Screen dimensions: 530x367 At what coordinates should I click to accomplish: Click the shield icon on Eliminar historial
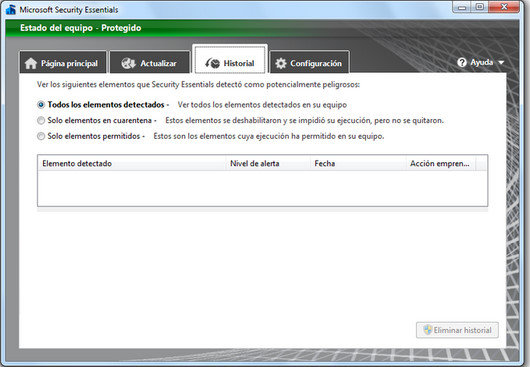[428, 330]
